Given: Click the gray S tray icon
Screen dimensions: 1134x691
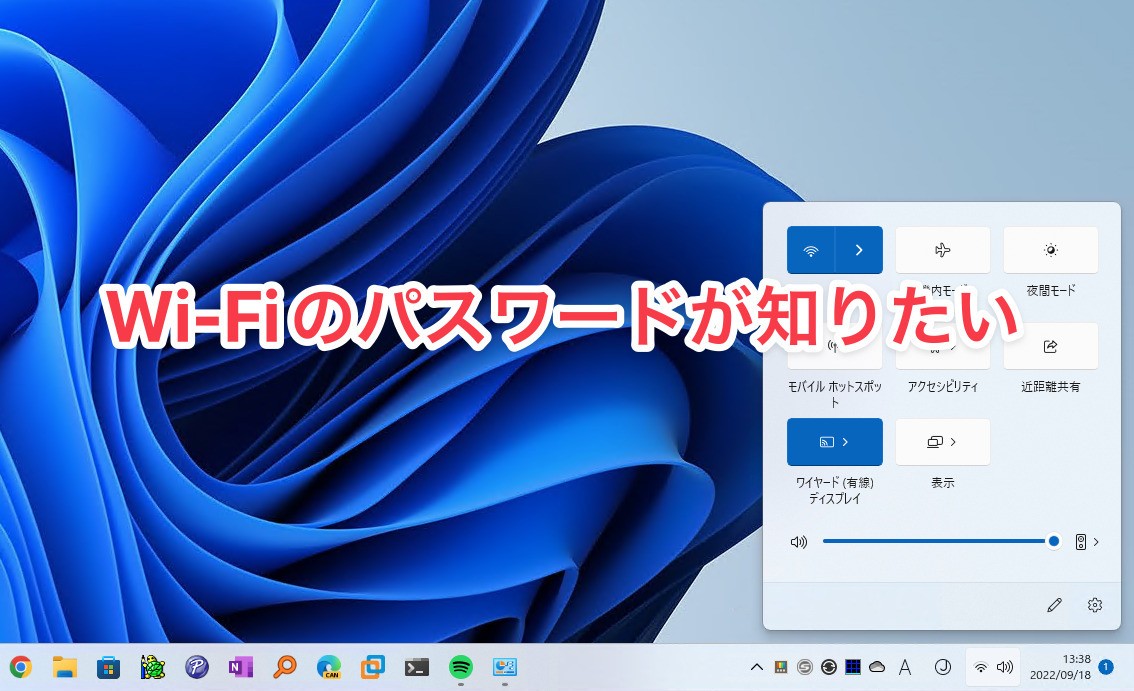Looking at the screenshot, I should click(804, 667).
